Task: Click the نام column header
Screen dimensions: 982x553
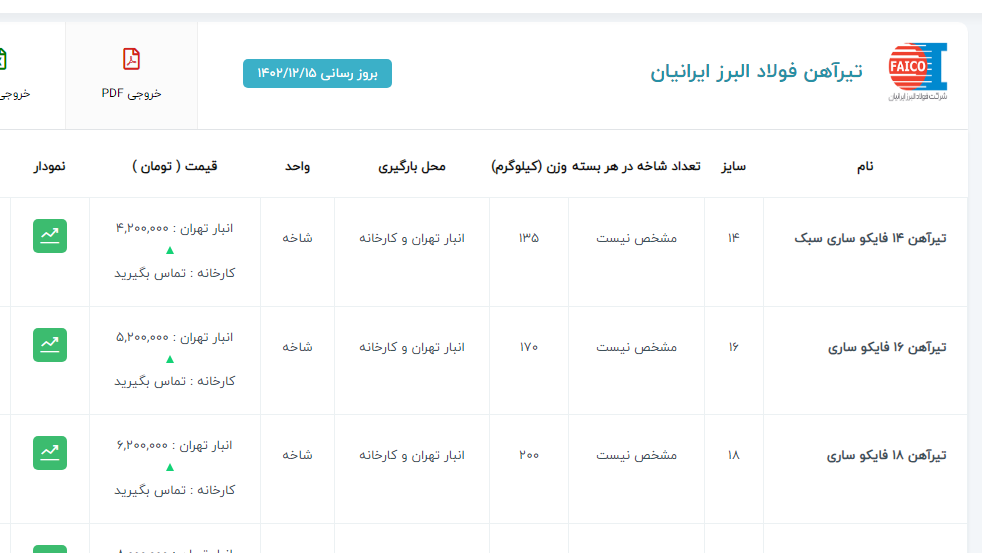Action: pos(865,166)
